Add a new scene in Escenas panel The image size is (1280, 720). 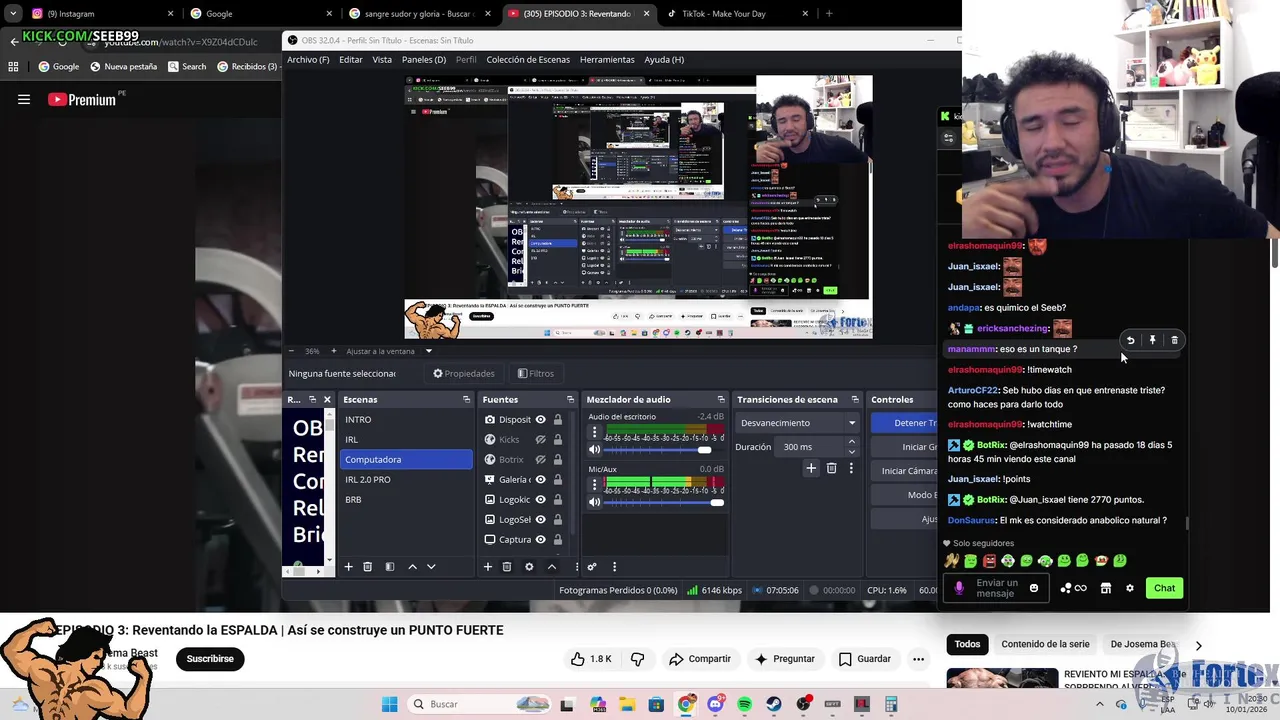tap(348, 567)
